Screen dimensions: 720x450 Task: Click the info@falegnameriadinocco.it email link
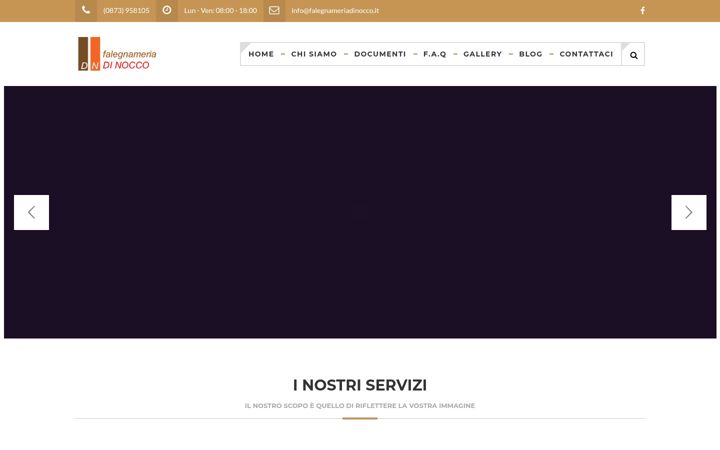pyautogui.click(x=335, y=11)
